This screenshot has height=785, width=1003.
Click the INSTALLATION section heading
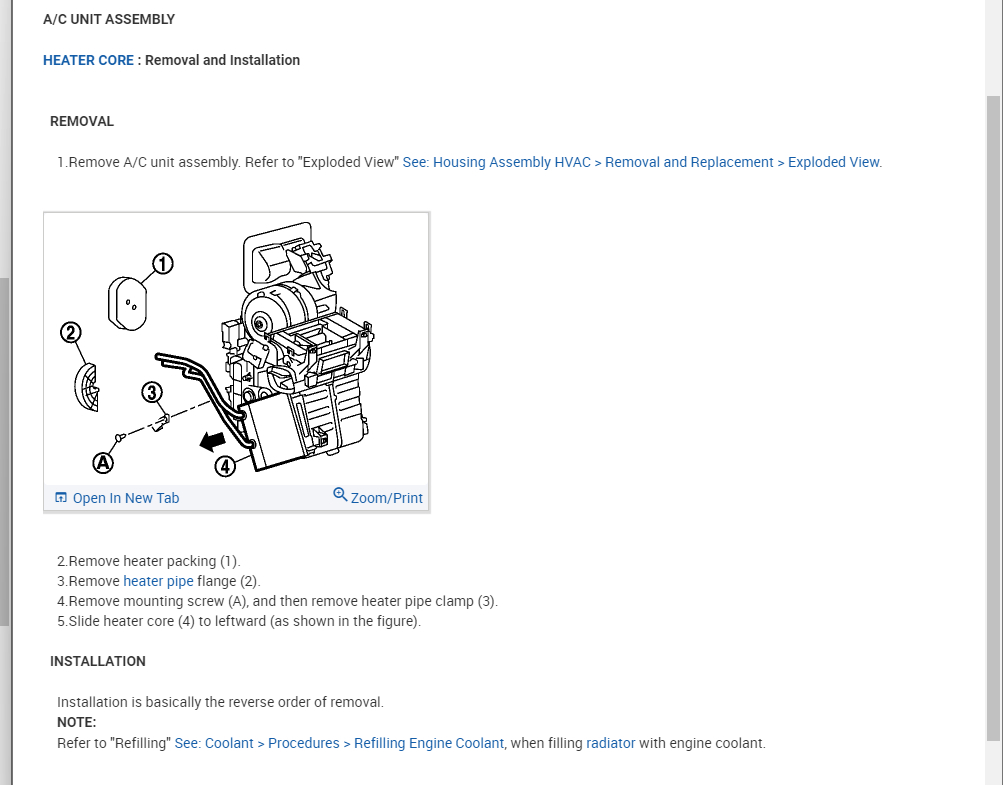coord(98,661)
